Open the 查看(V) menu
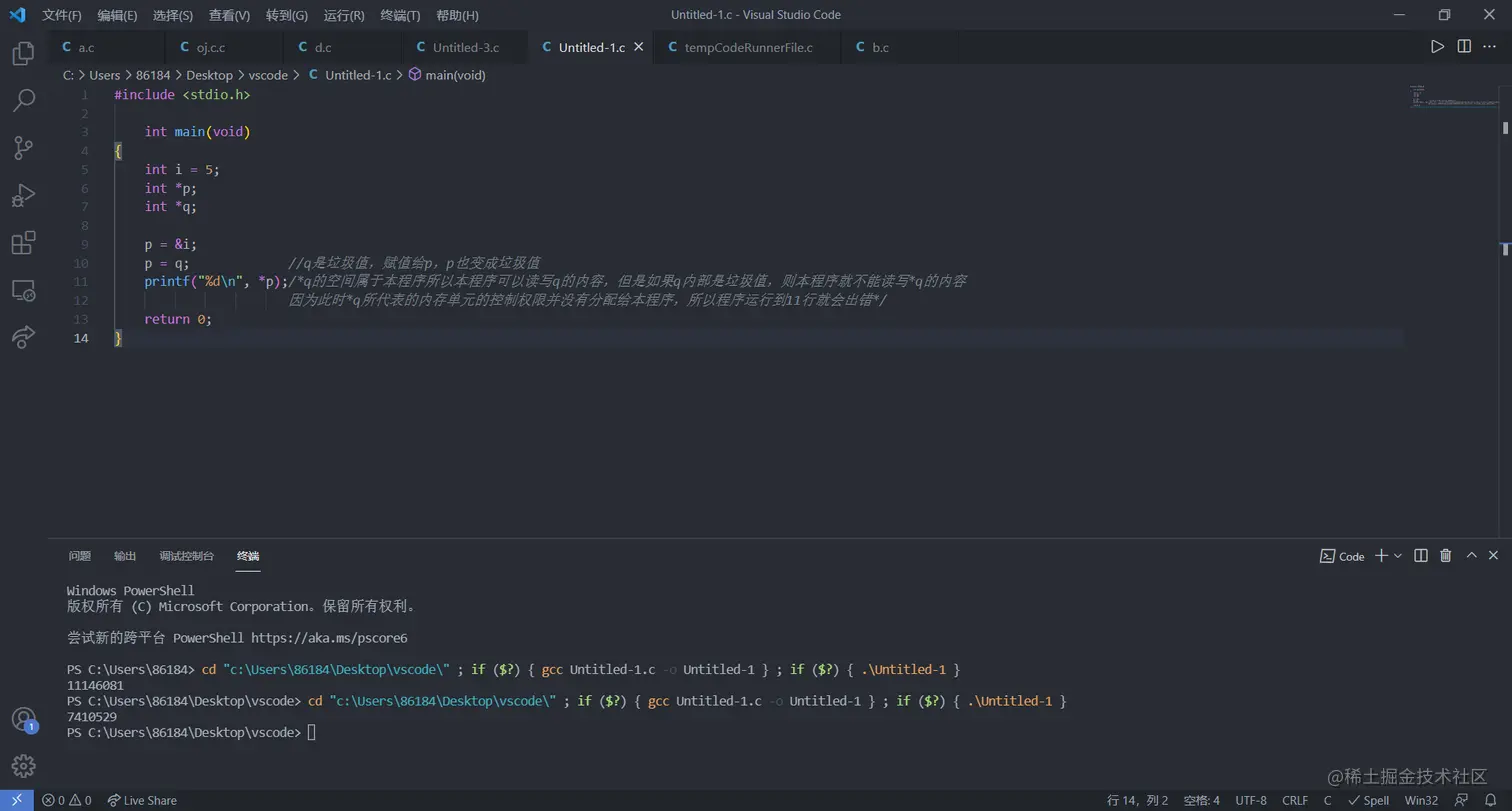This screenshot has width=1512, height=811. tap(230, 15)
